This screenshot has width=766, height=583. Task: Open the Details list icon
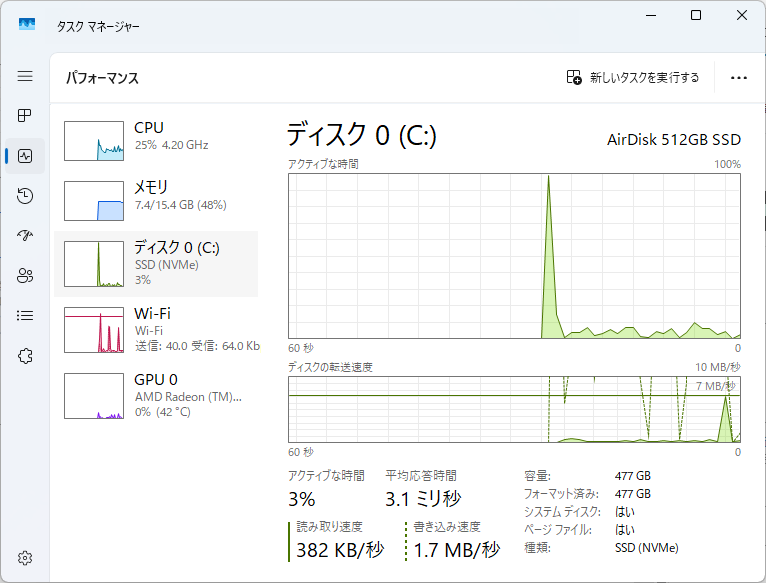point(26,315)
